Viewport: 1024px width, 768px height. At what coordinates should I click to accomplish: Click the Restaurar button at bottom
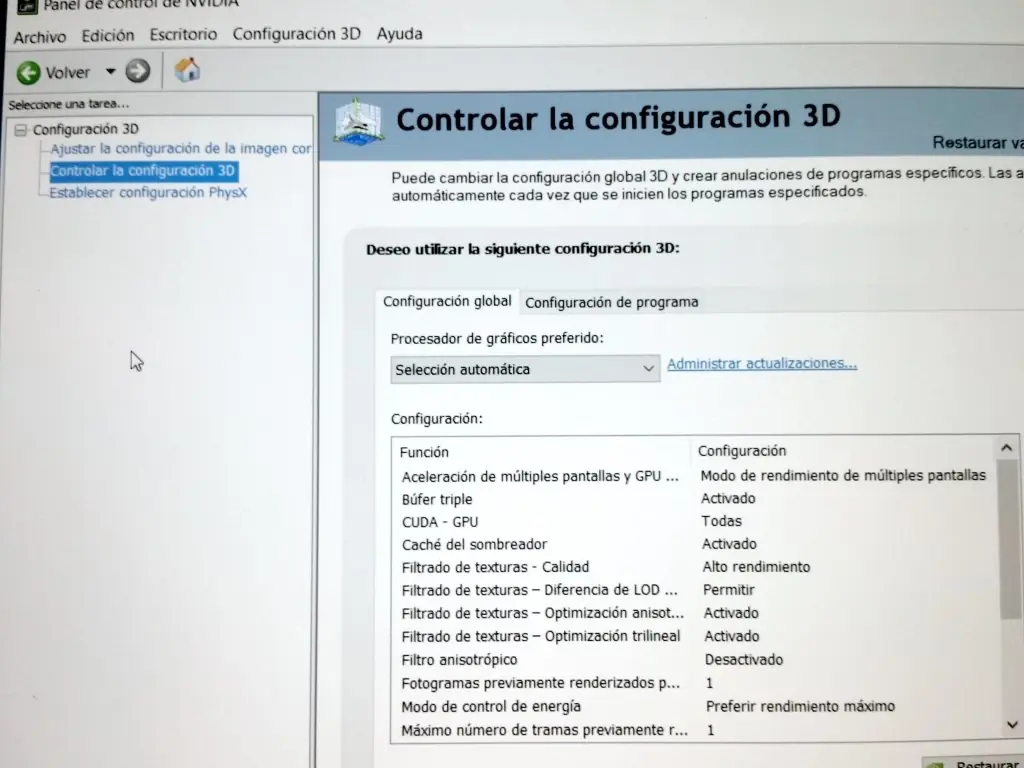point(973,763)
